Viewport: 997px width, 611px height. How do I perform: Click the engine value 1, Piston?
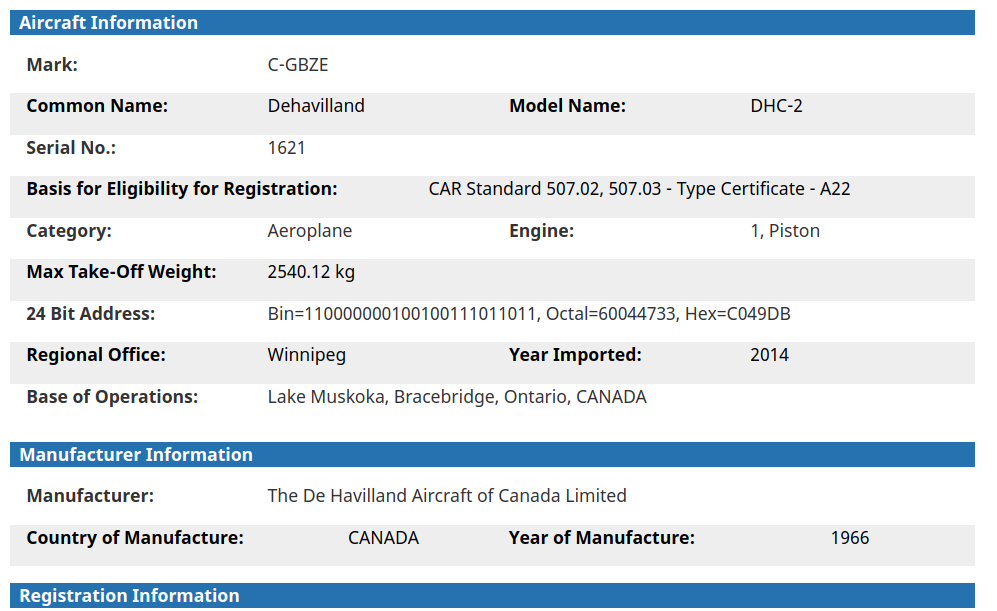785,231
